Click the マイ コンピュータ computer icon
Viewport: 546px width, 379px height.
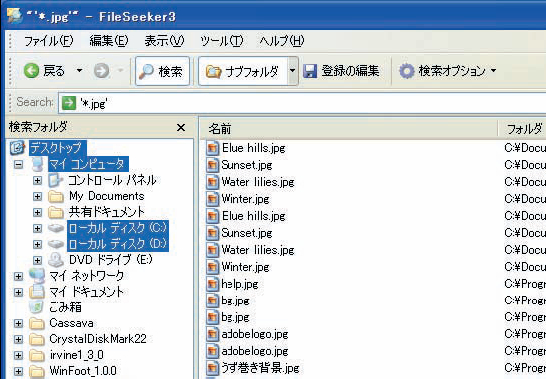click(37, 164)
